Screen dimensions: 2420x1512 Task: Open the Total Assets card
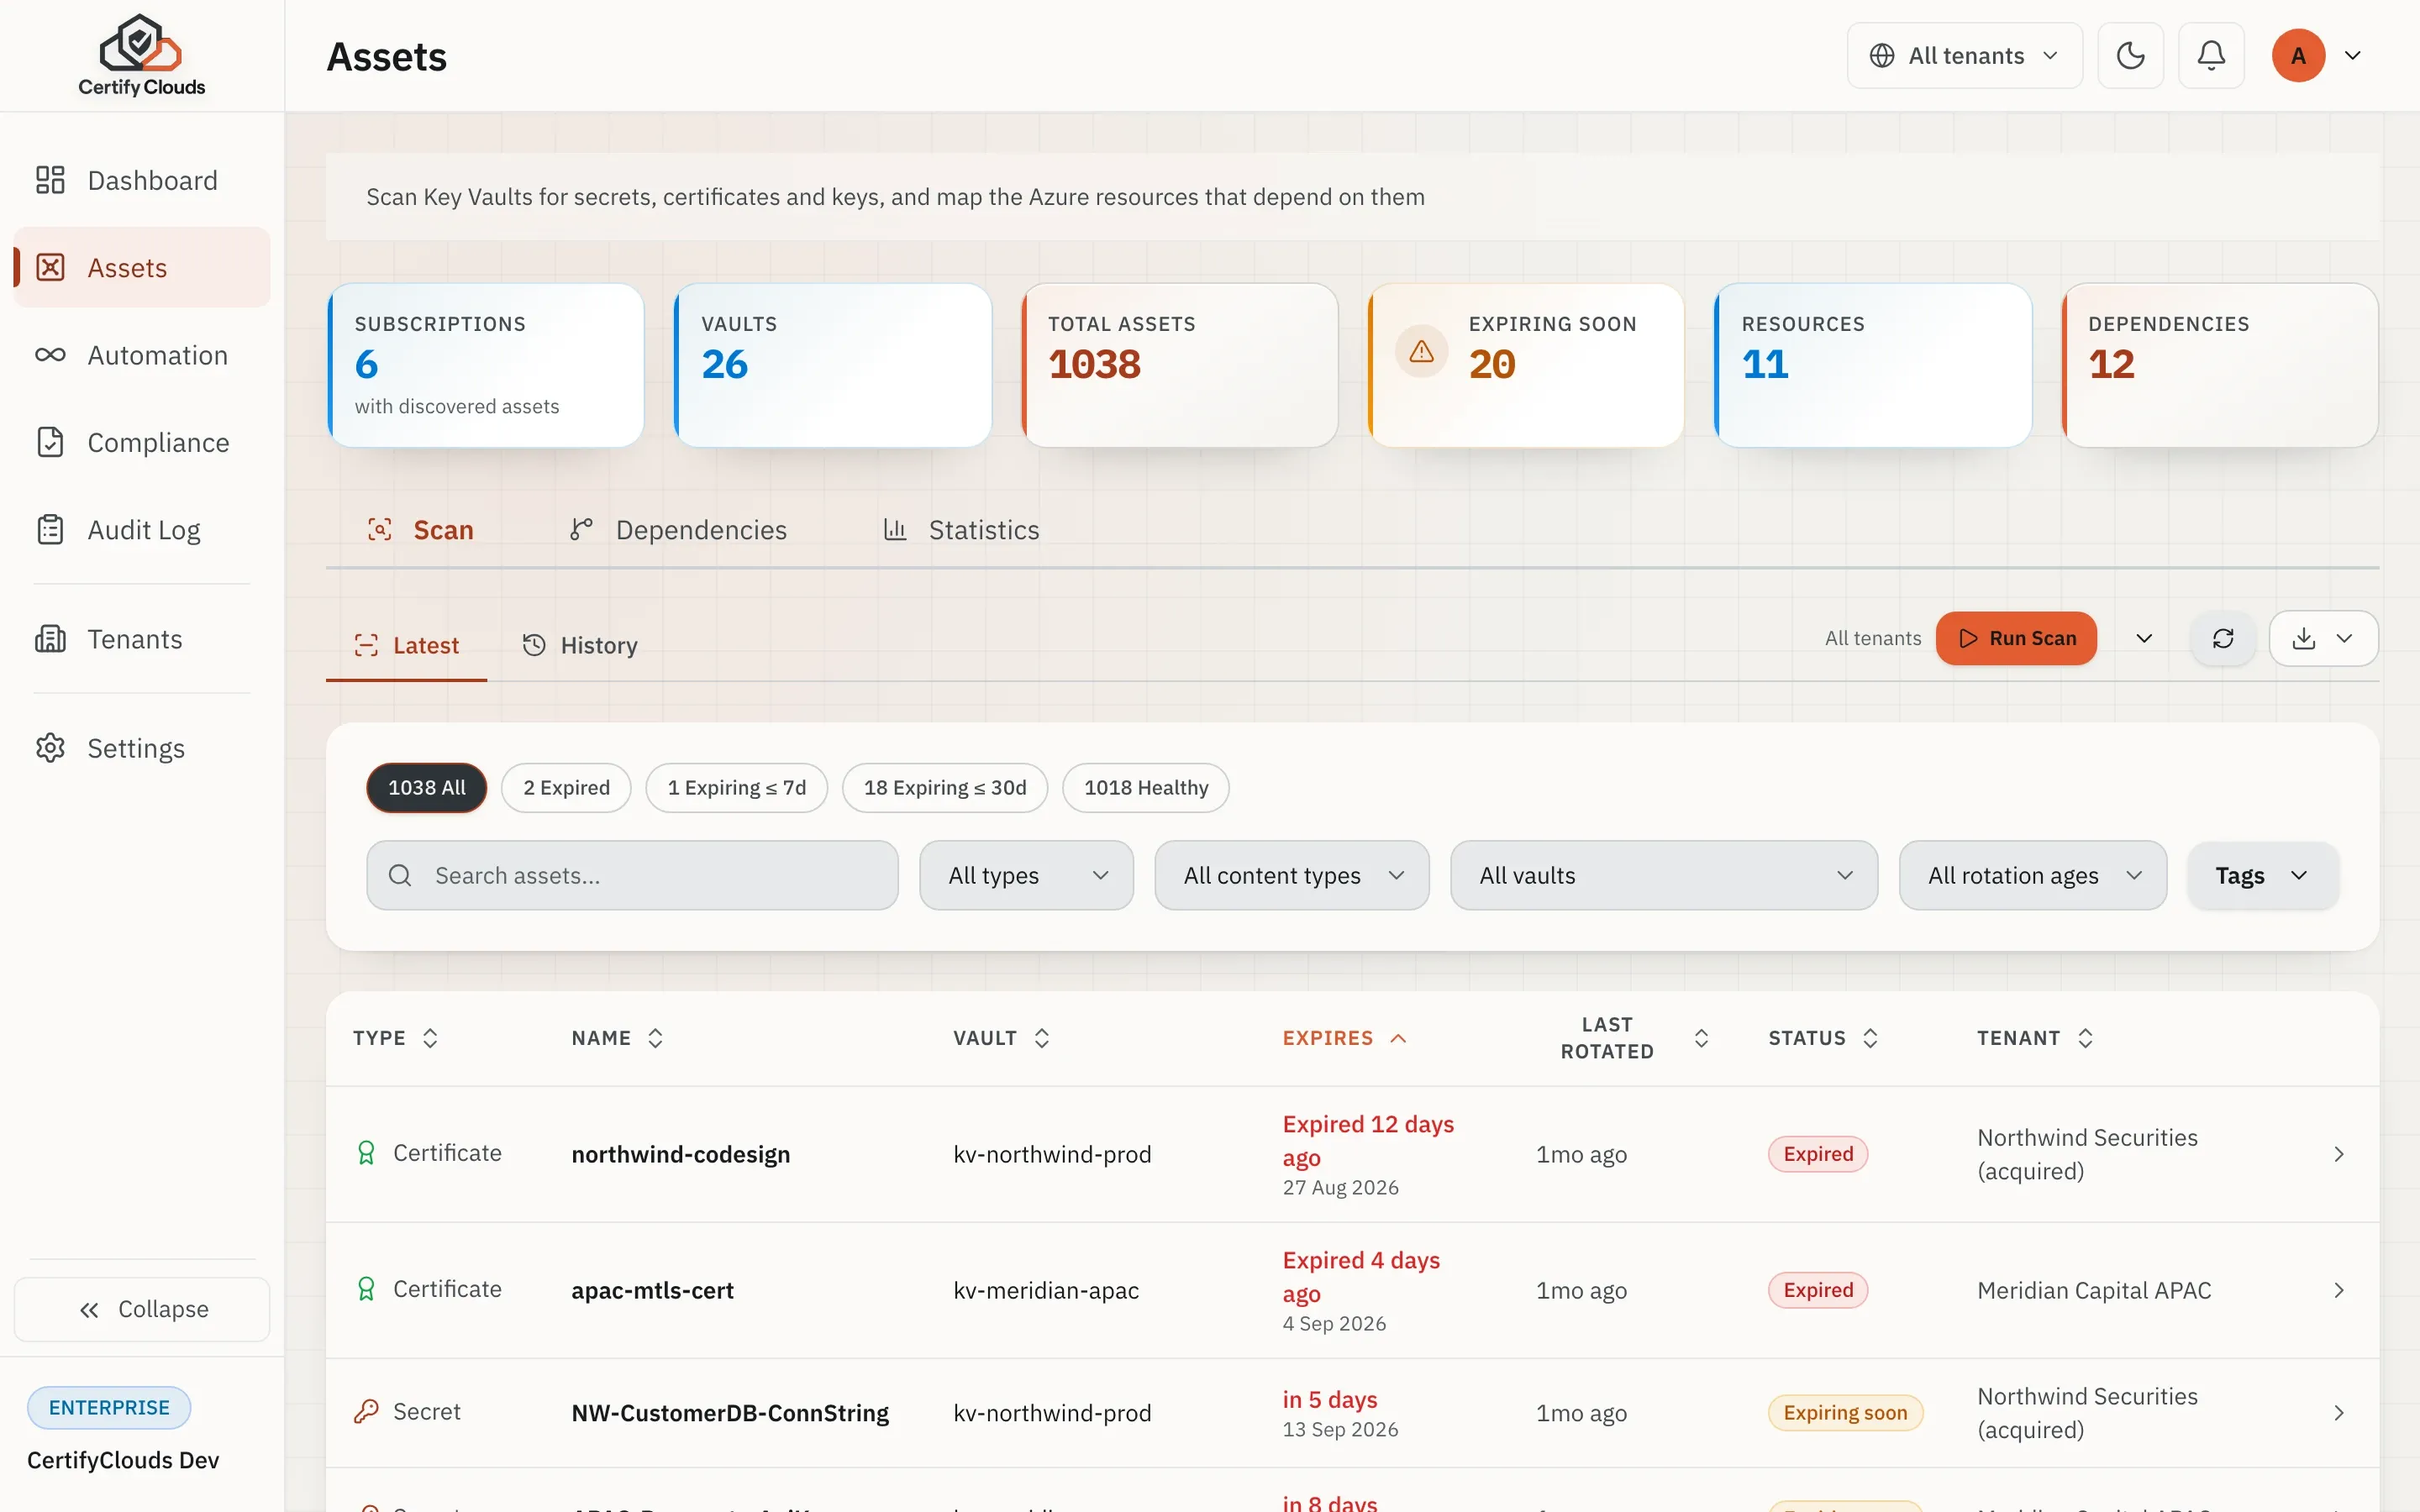1180,365
